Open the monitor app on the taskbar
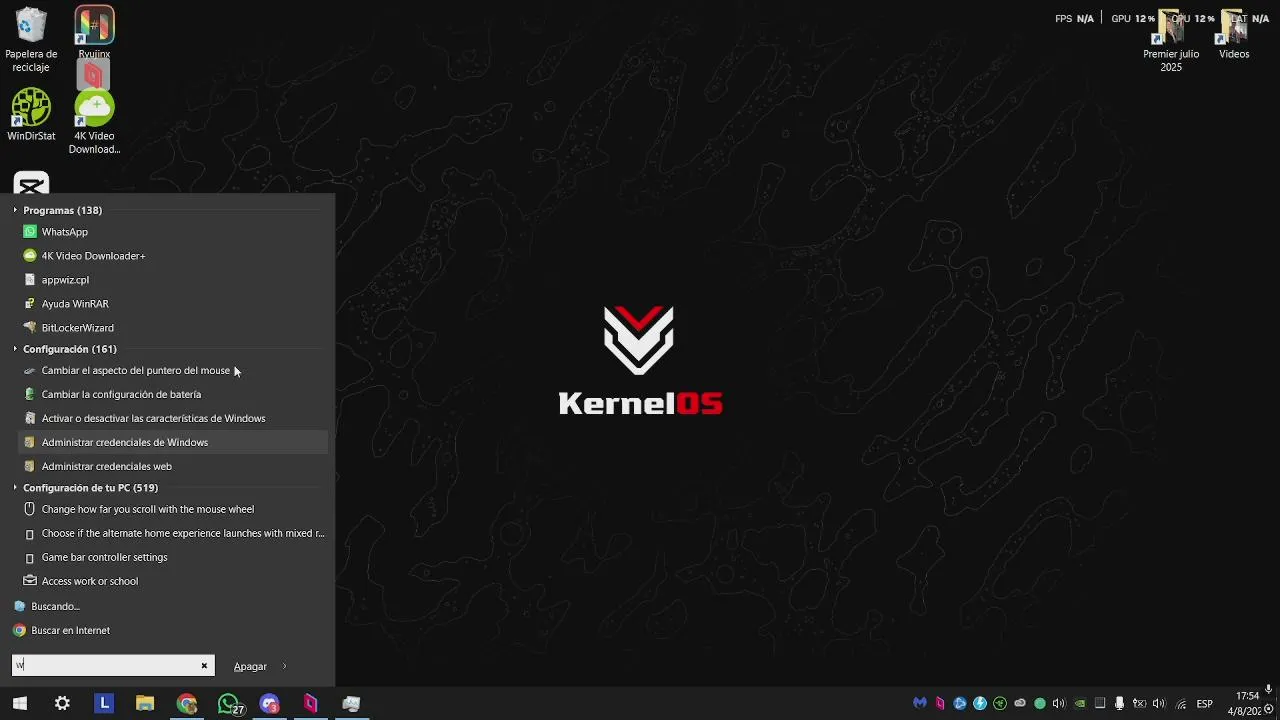This screenshot has height=720, width=1280. point(351,704)
